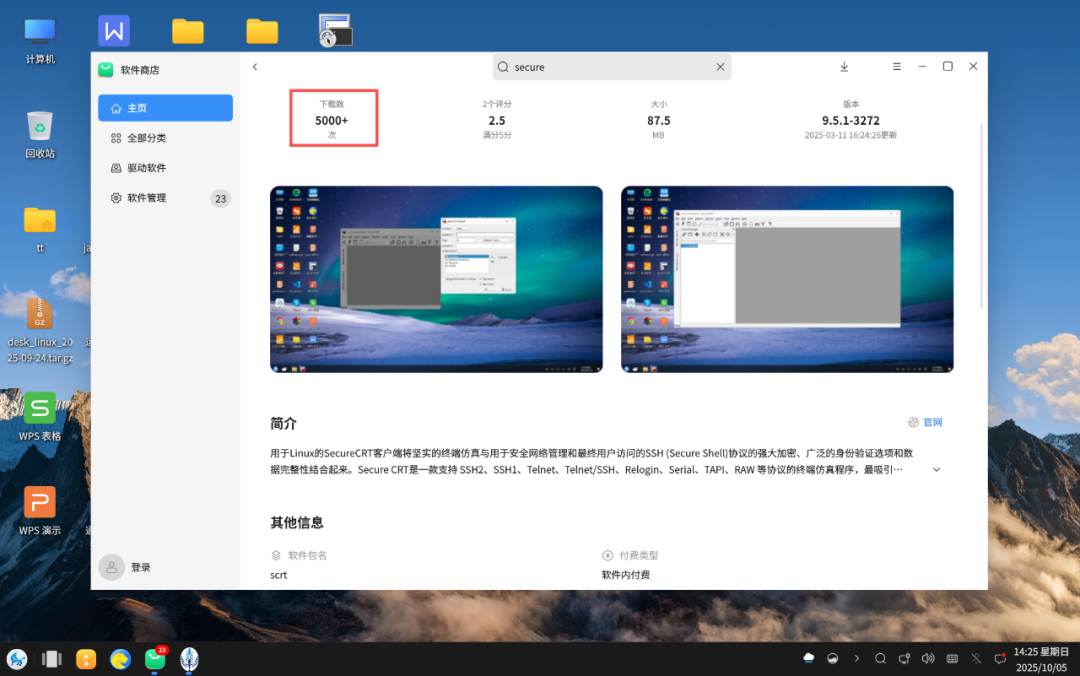Expand the 简介 description text
Viewport: 1080px width, 676px height.
coord(936,469)
